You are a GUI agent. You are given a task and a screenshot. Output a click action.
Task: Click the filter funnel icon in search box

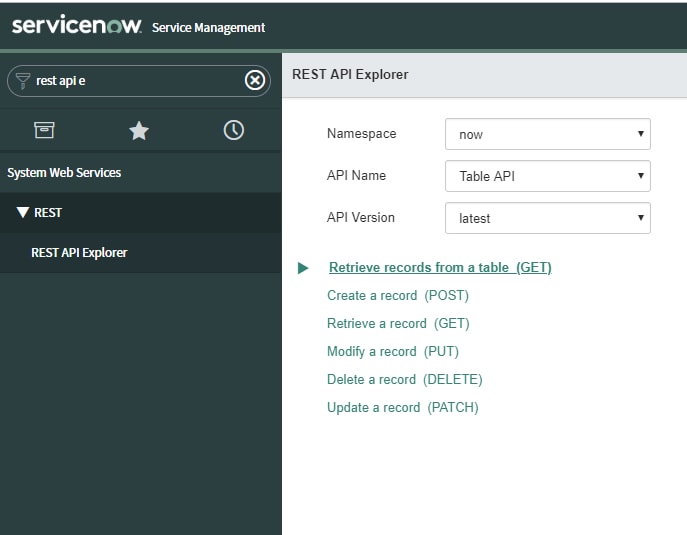tap(22, 81)
